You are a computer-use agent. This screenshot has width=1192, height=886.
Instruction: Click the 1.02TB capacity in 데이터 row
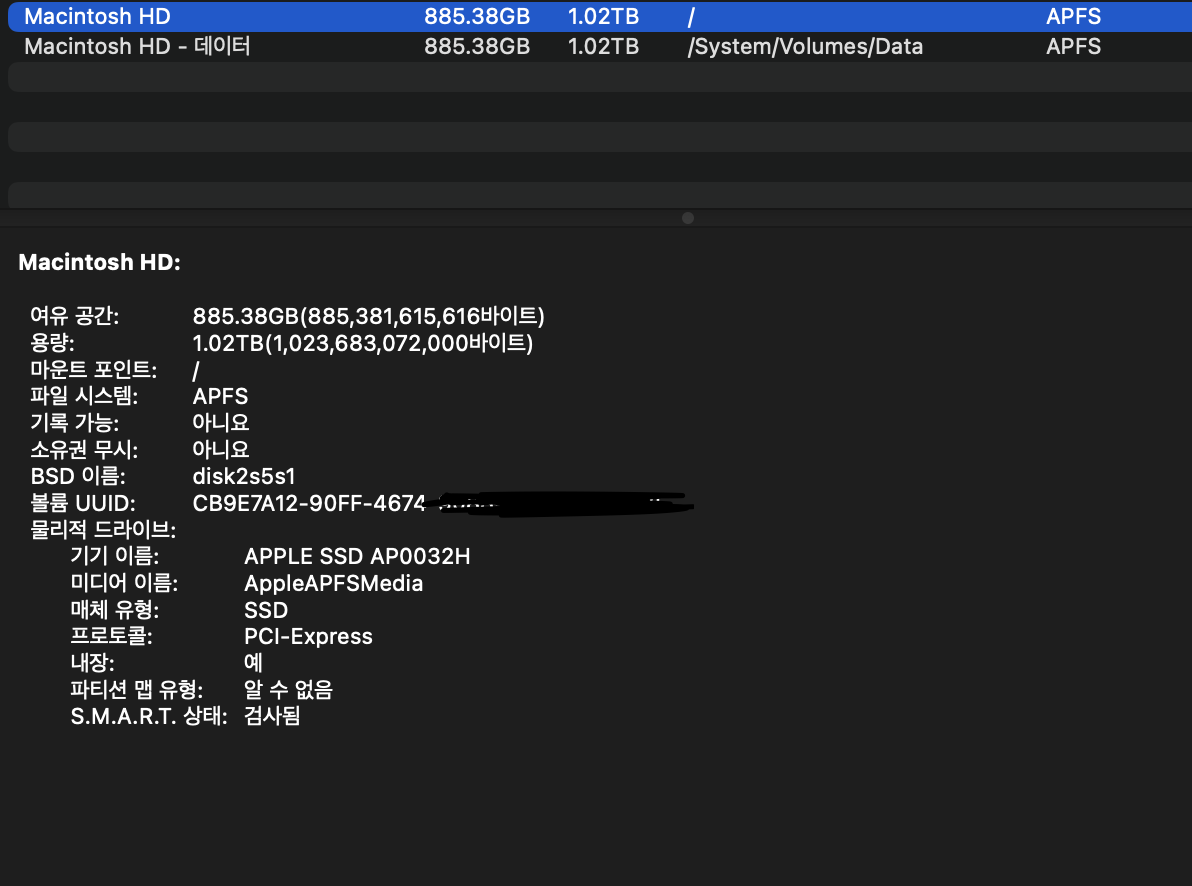(x=603, y=46)
